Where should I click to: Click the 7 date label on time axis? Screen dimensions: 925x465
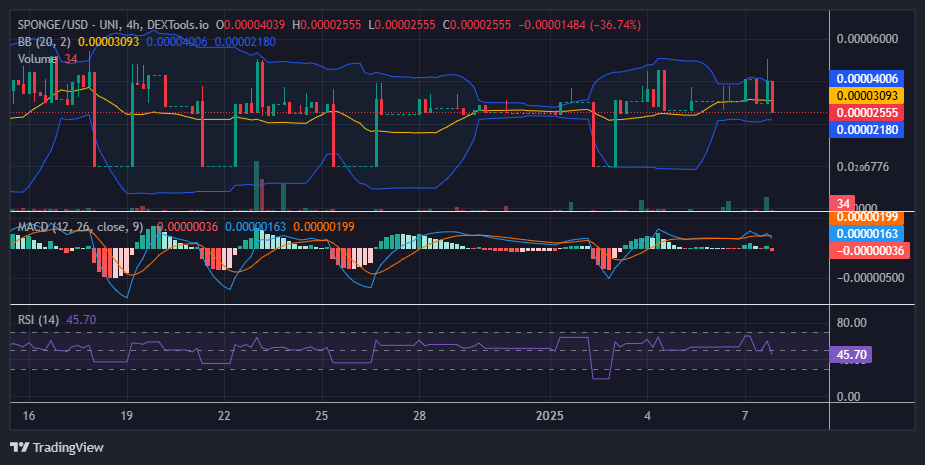pos(745,416)
